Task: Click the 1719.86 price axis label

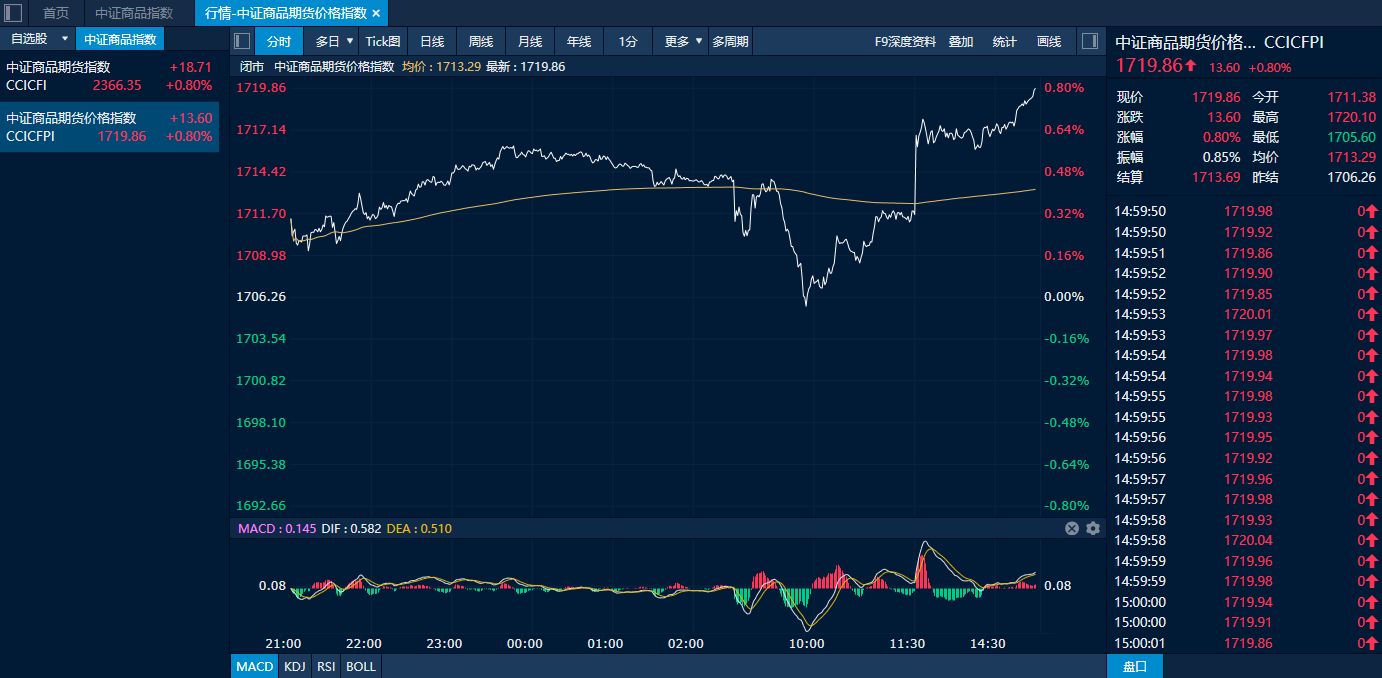Action: coord(261,88)
